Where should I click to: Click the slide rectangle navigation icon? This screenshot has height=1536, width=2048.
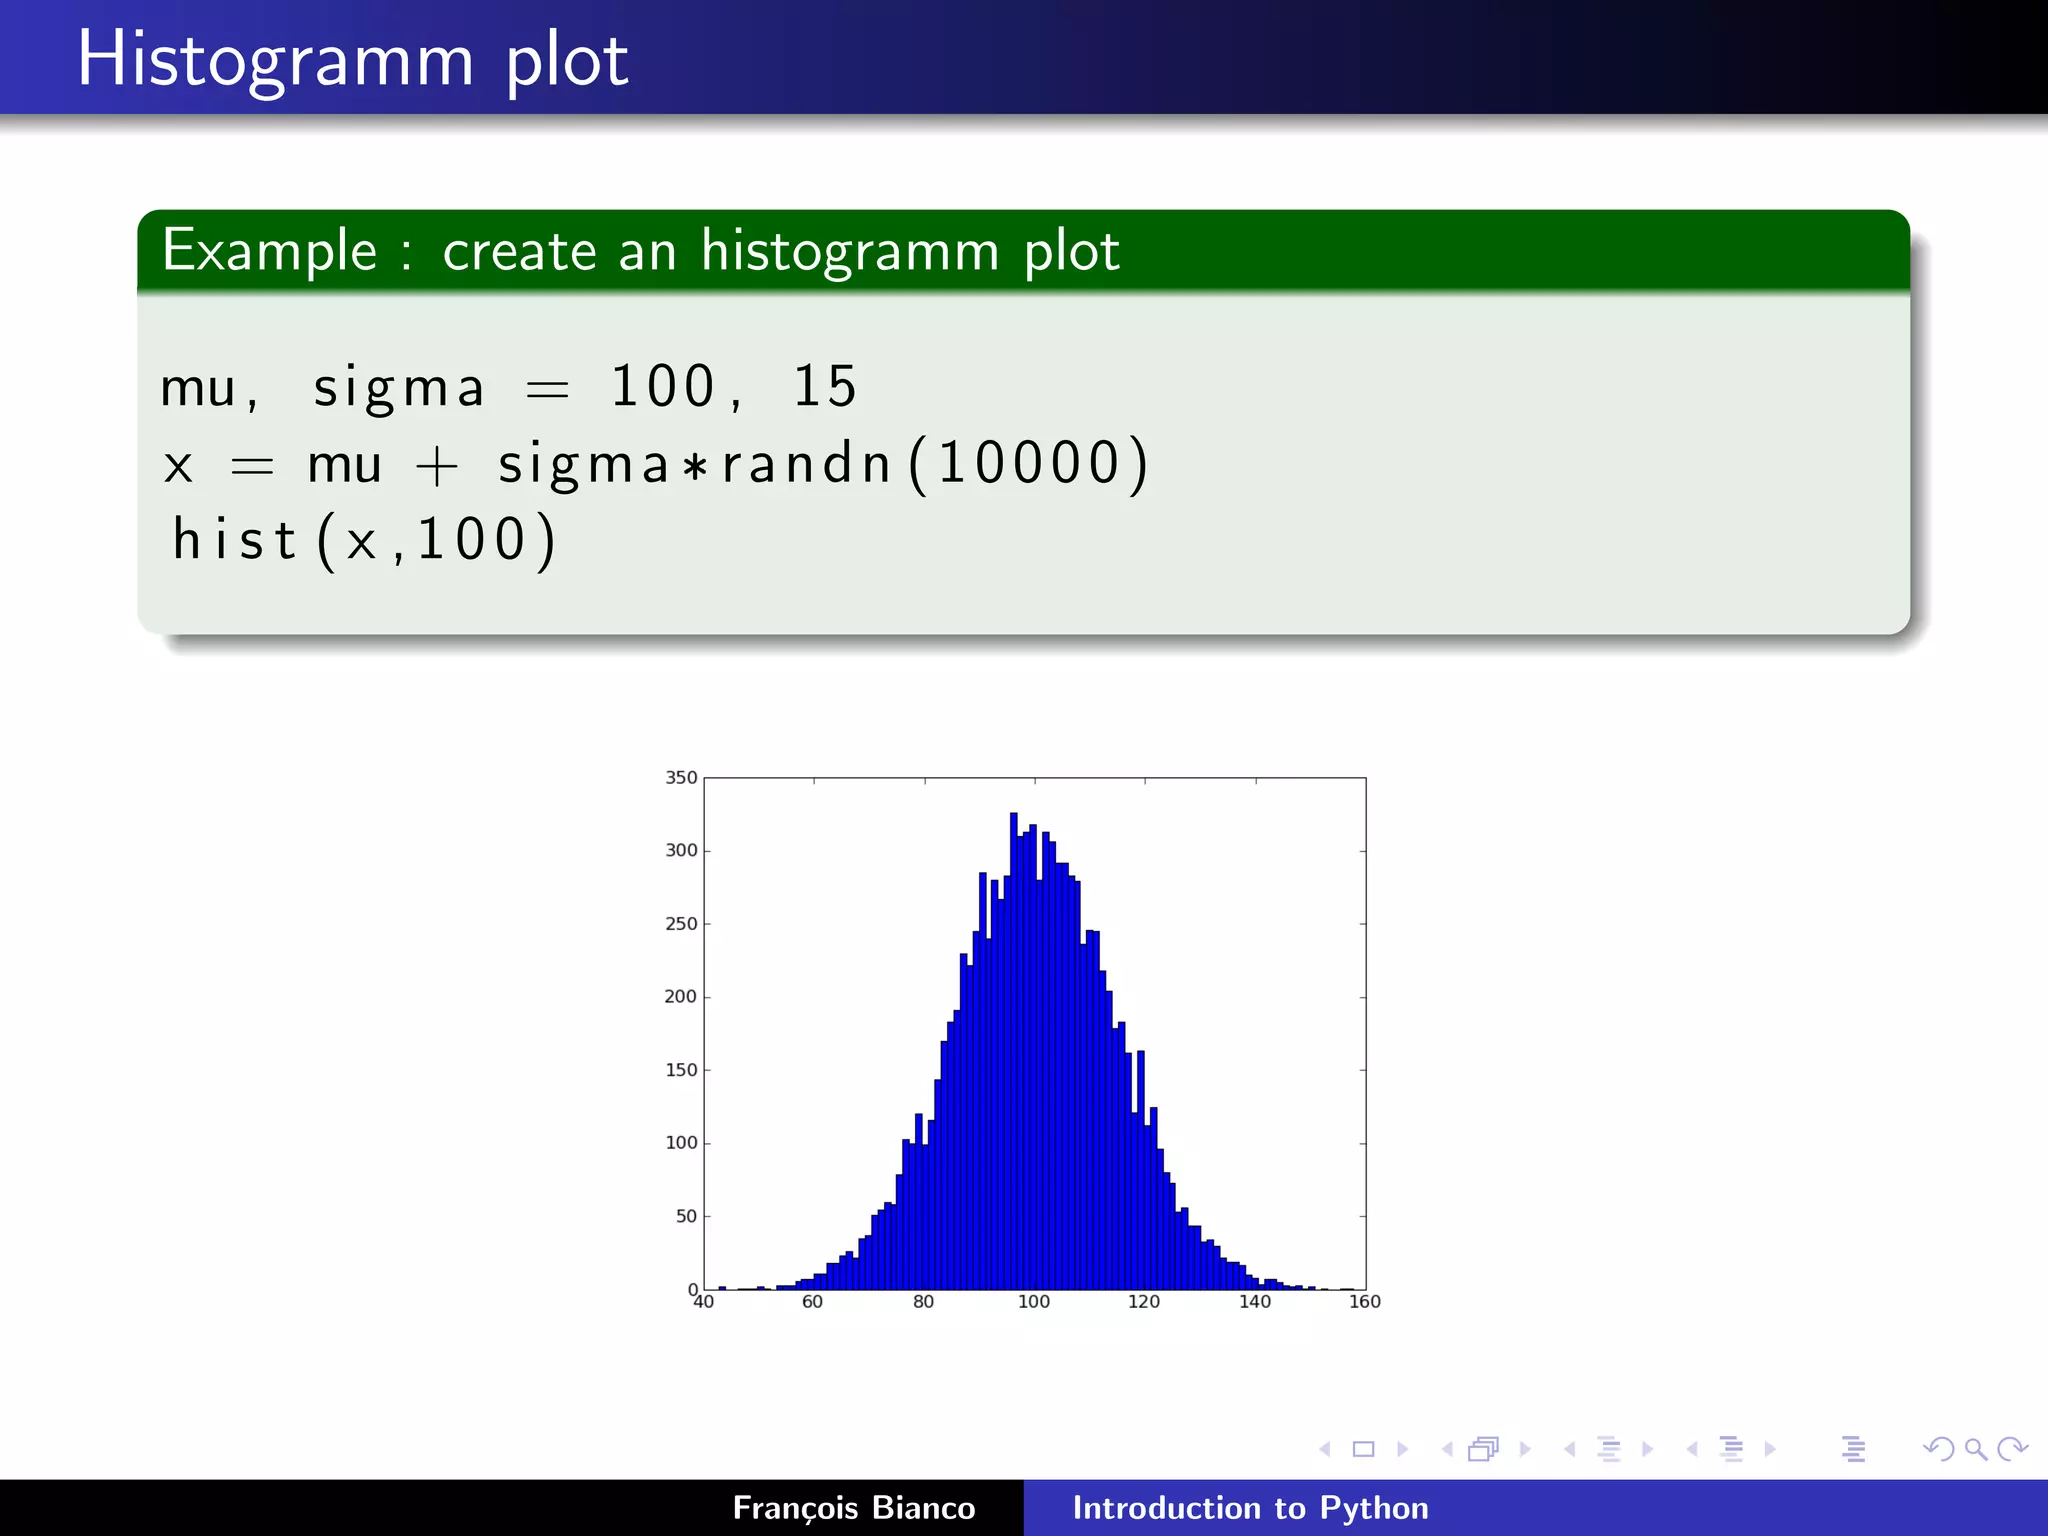1363,1449
